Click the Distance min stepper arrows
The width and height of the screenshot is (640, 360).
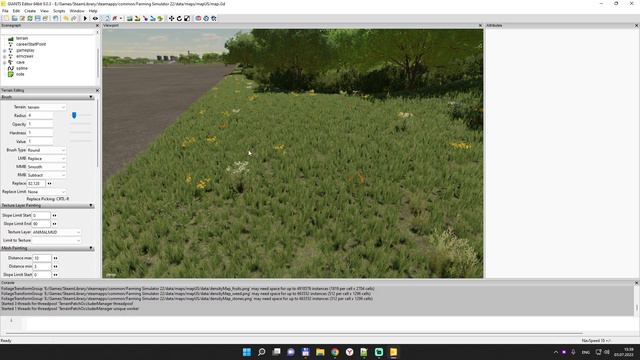pos(55,267)
